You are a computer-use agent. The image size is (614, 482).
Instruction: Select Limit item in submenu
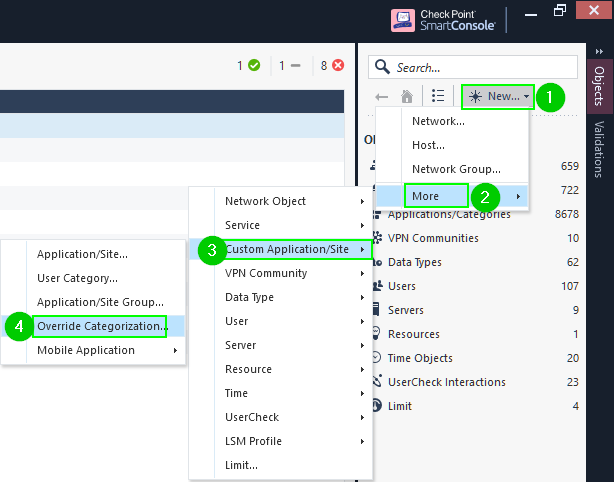[x=241, y=465]
